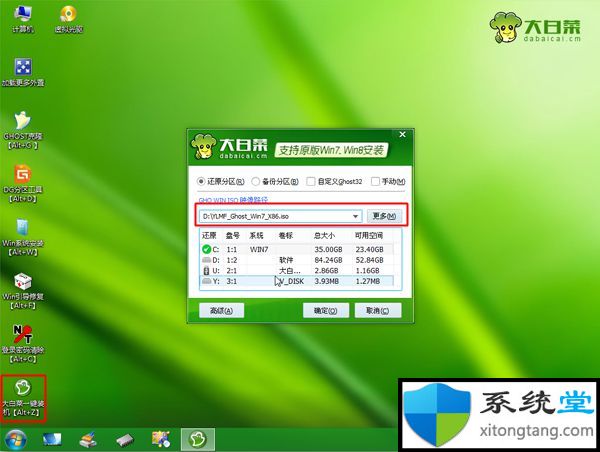Click the drive icon of Y: row
Viewport: 600px width, 452px height.
tap(206, 281)
